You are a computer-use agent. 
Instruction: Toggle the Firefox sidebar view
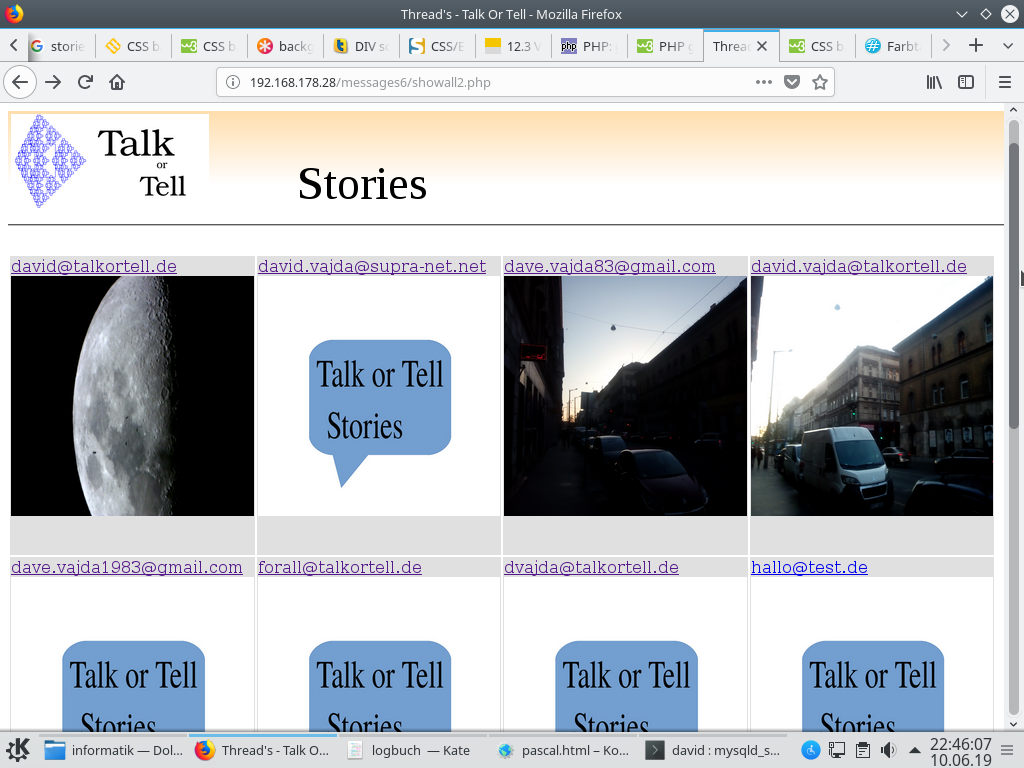966,82
